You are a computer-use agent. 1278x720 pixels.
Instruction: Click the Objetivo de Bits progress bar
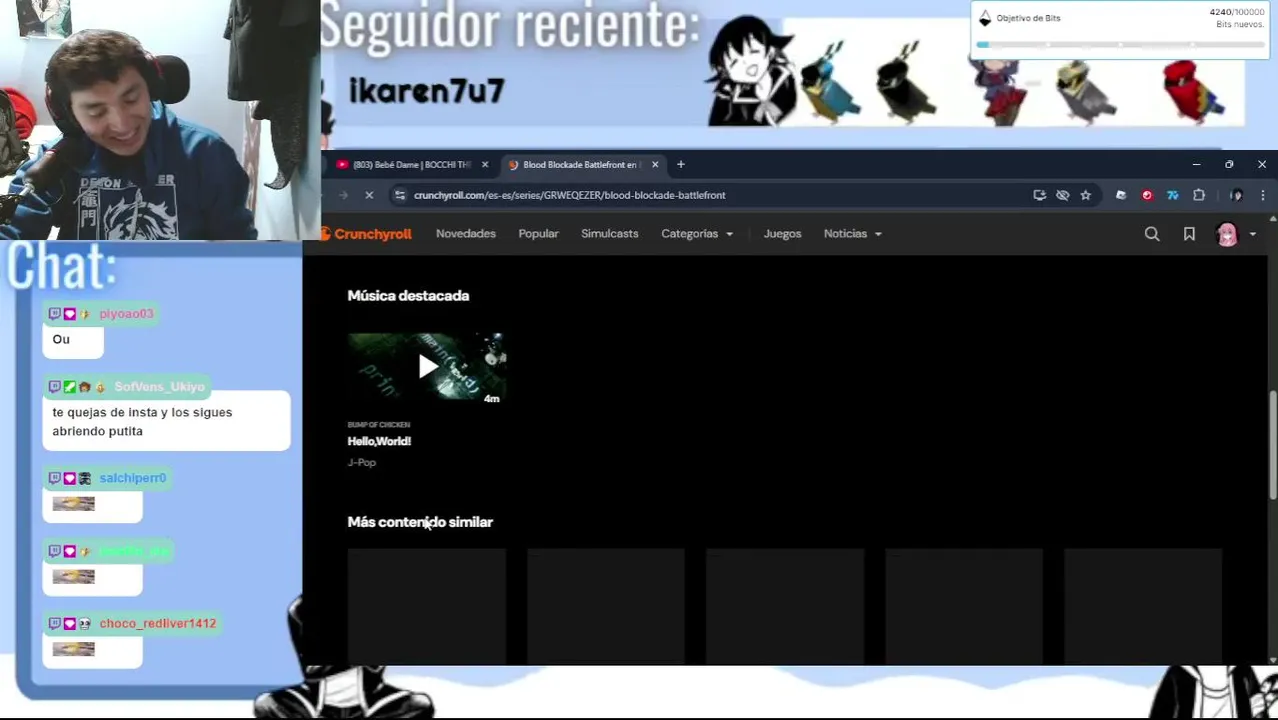pos(1120,44)
